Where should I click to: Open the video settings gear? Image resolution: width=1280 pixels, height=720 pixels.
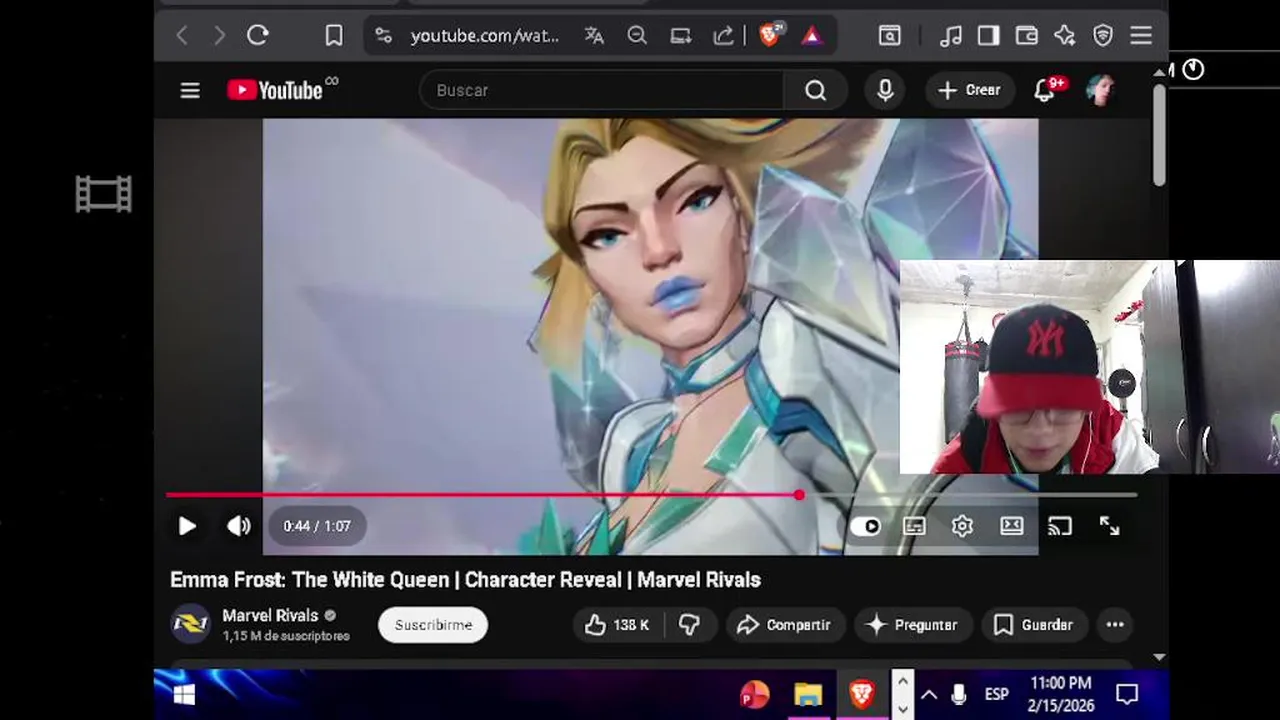962,526
